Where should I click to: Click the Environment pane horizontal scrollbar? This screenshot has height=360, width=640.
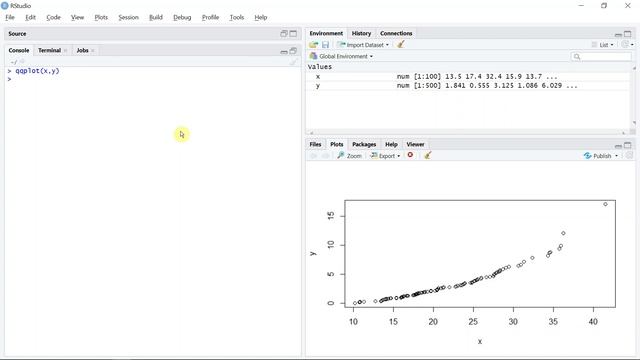(467, 132)
